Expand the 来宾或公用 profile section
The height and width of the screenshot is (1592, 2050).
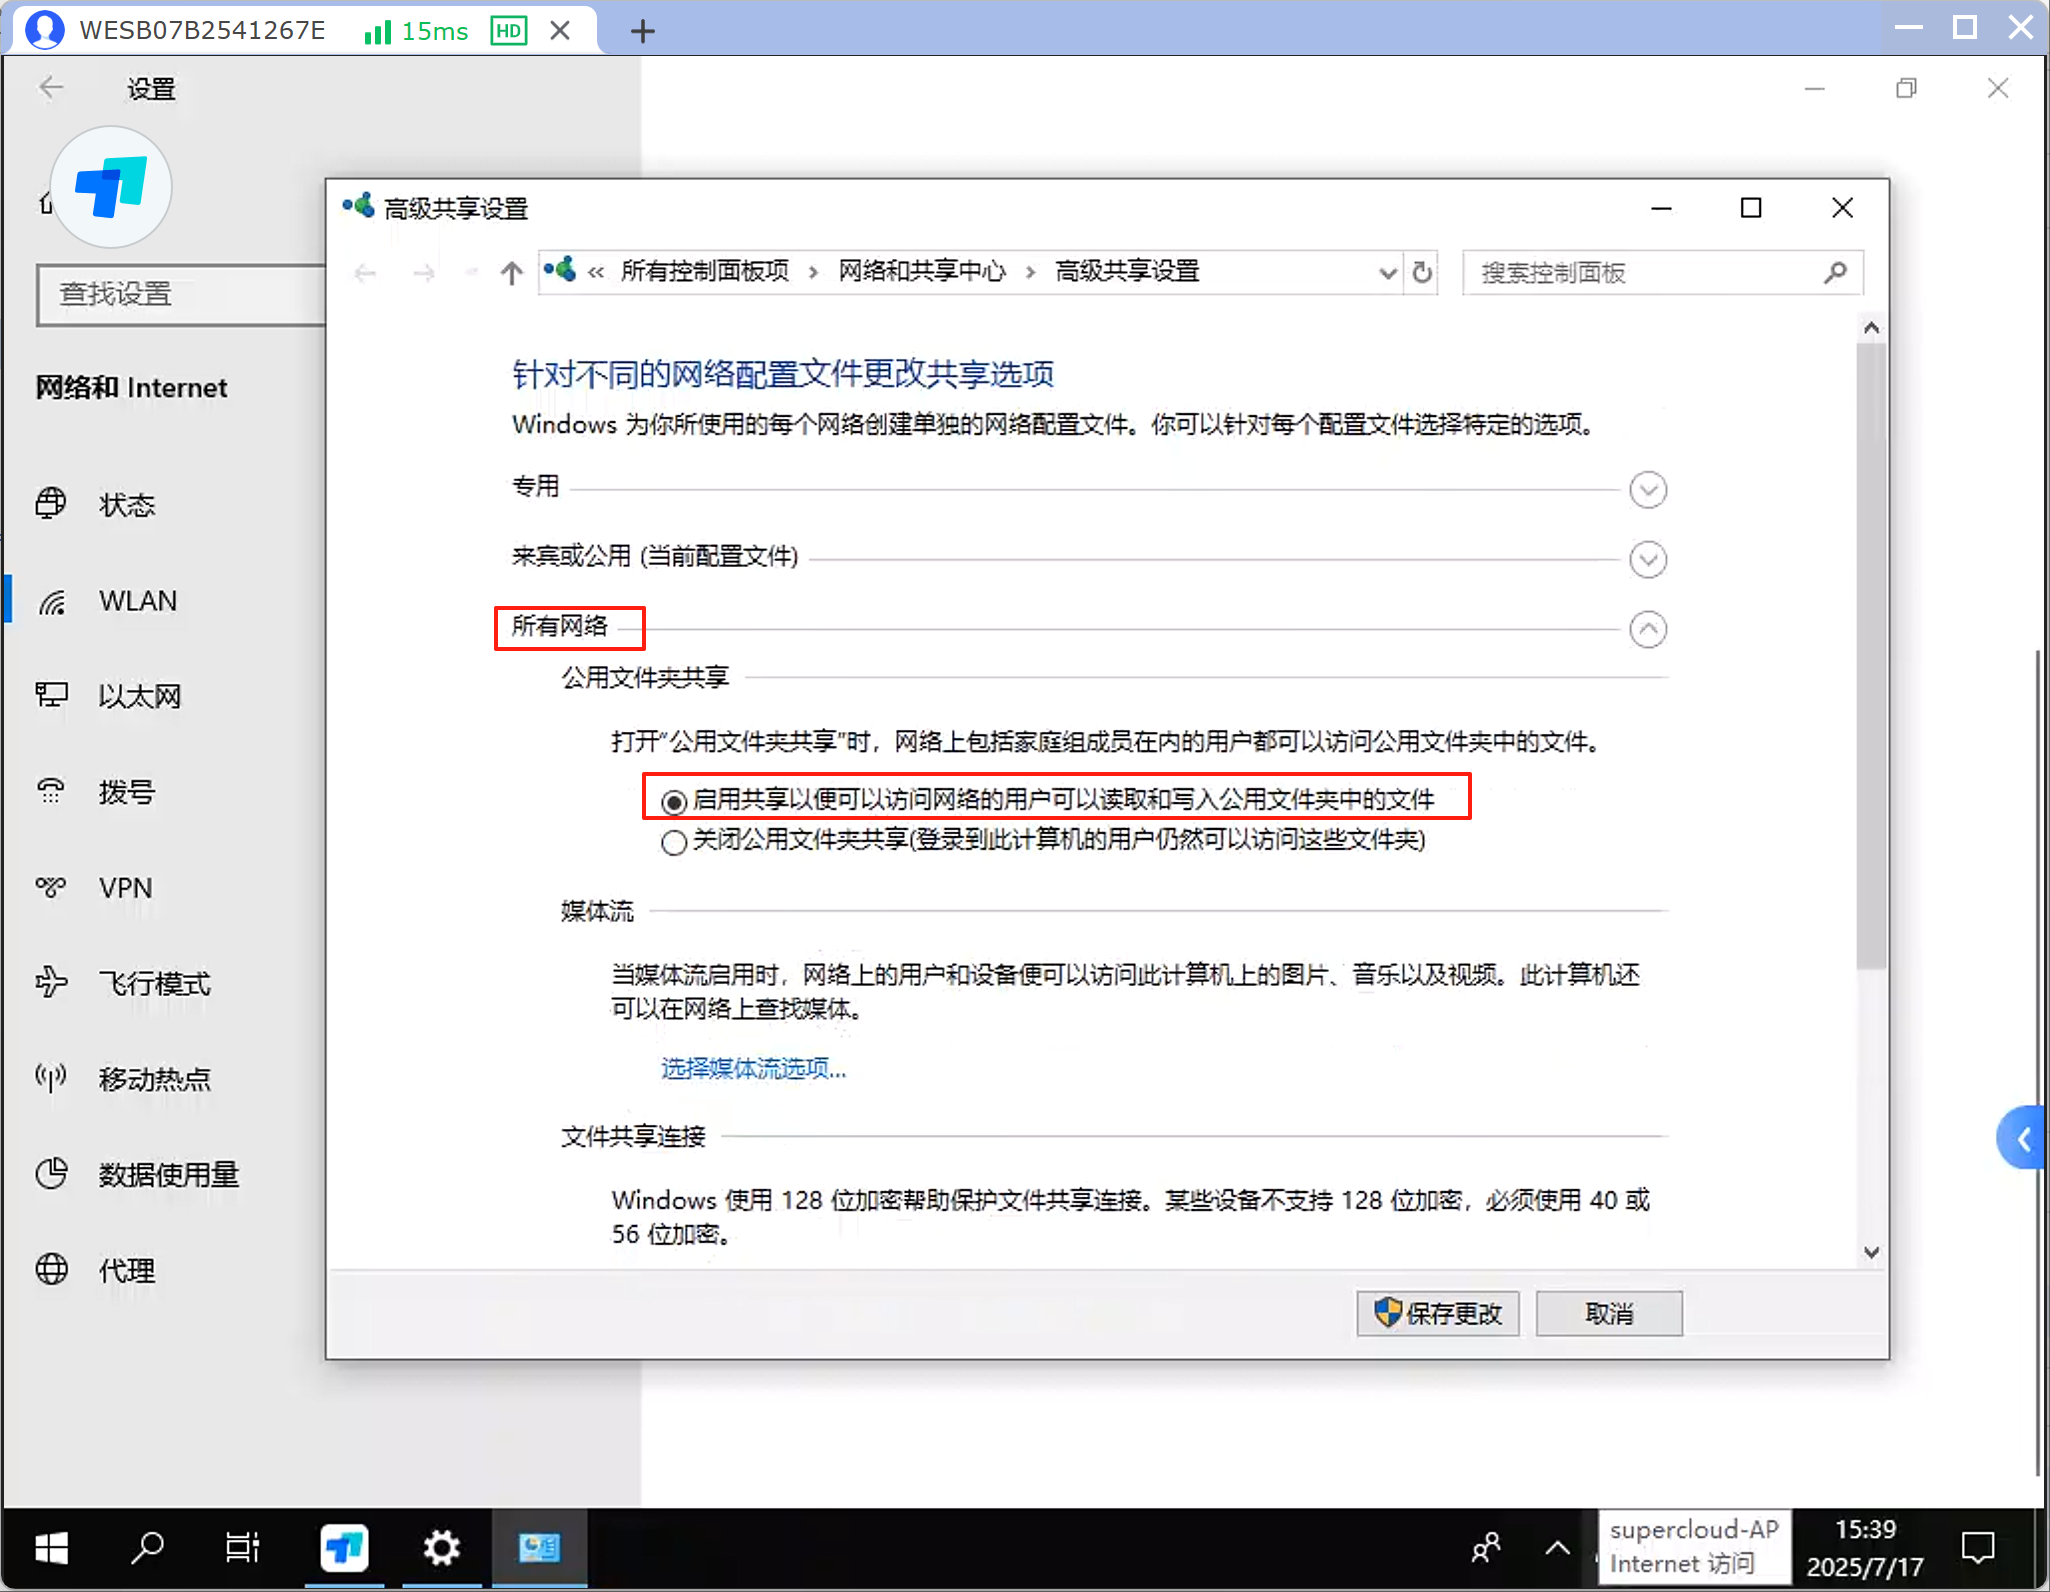[x=1647, y=559]
